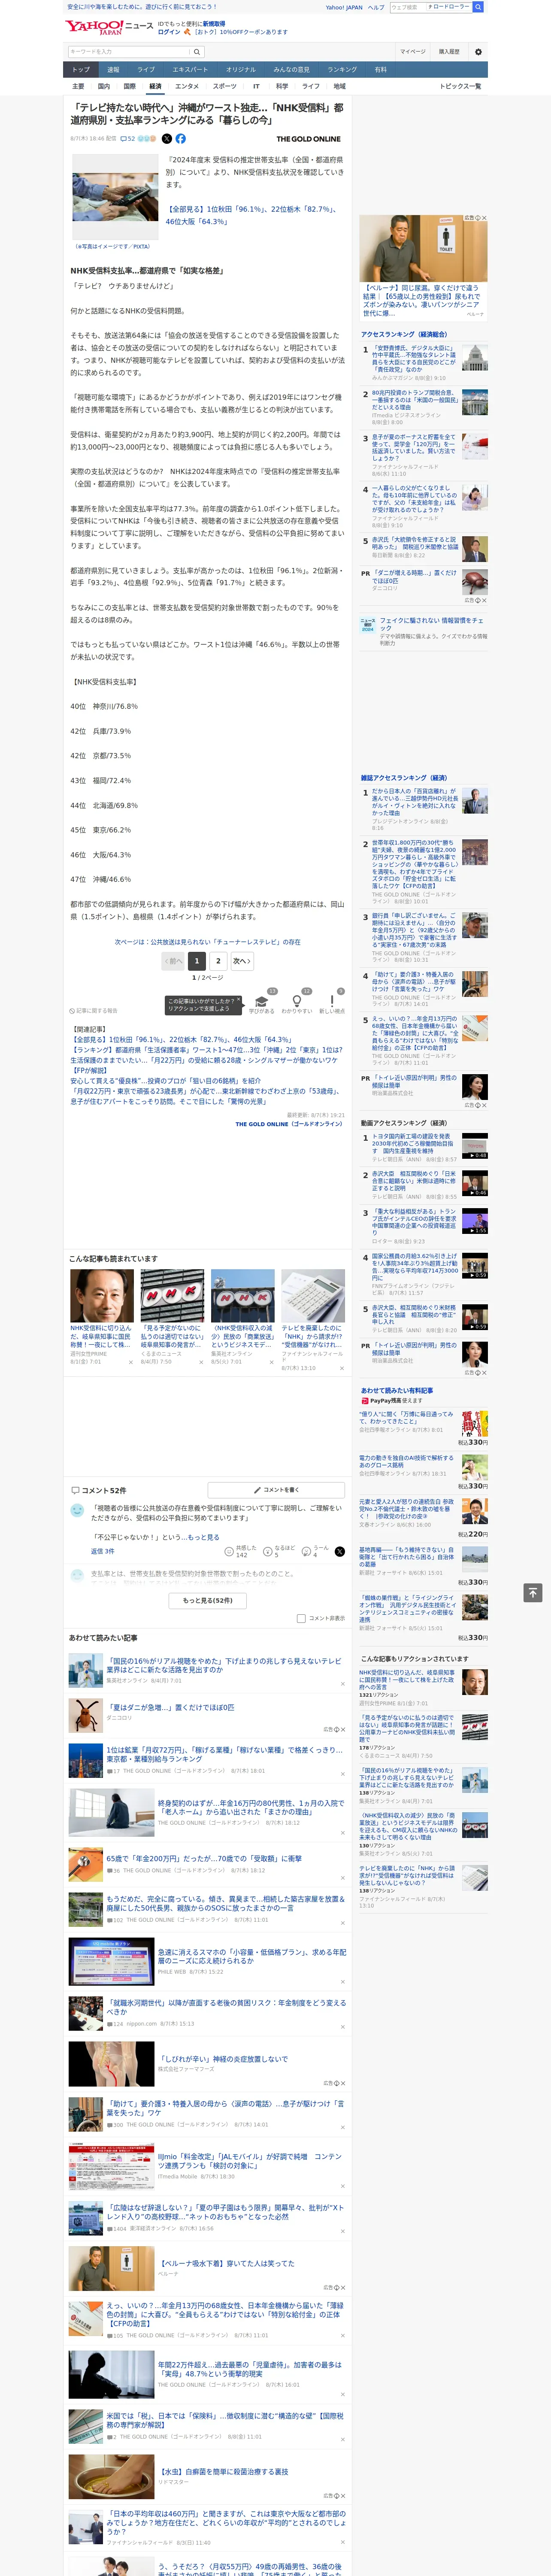Screen dimensions: 551x2576
Task: Click the コメントを書く button
Action: point(276,1490)
